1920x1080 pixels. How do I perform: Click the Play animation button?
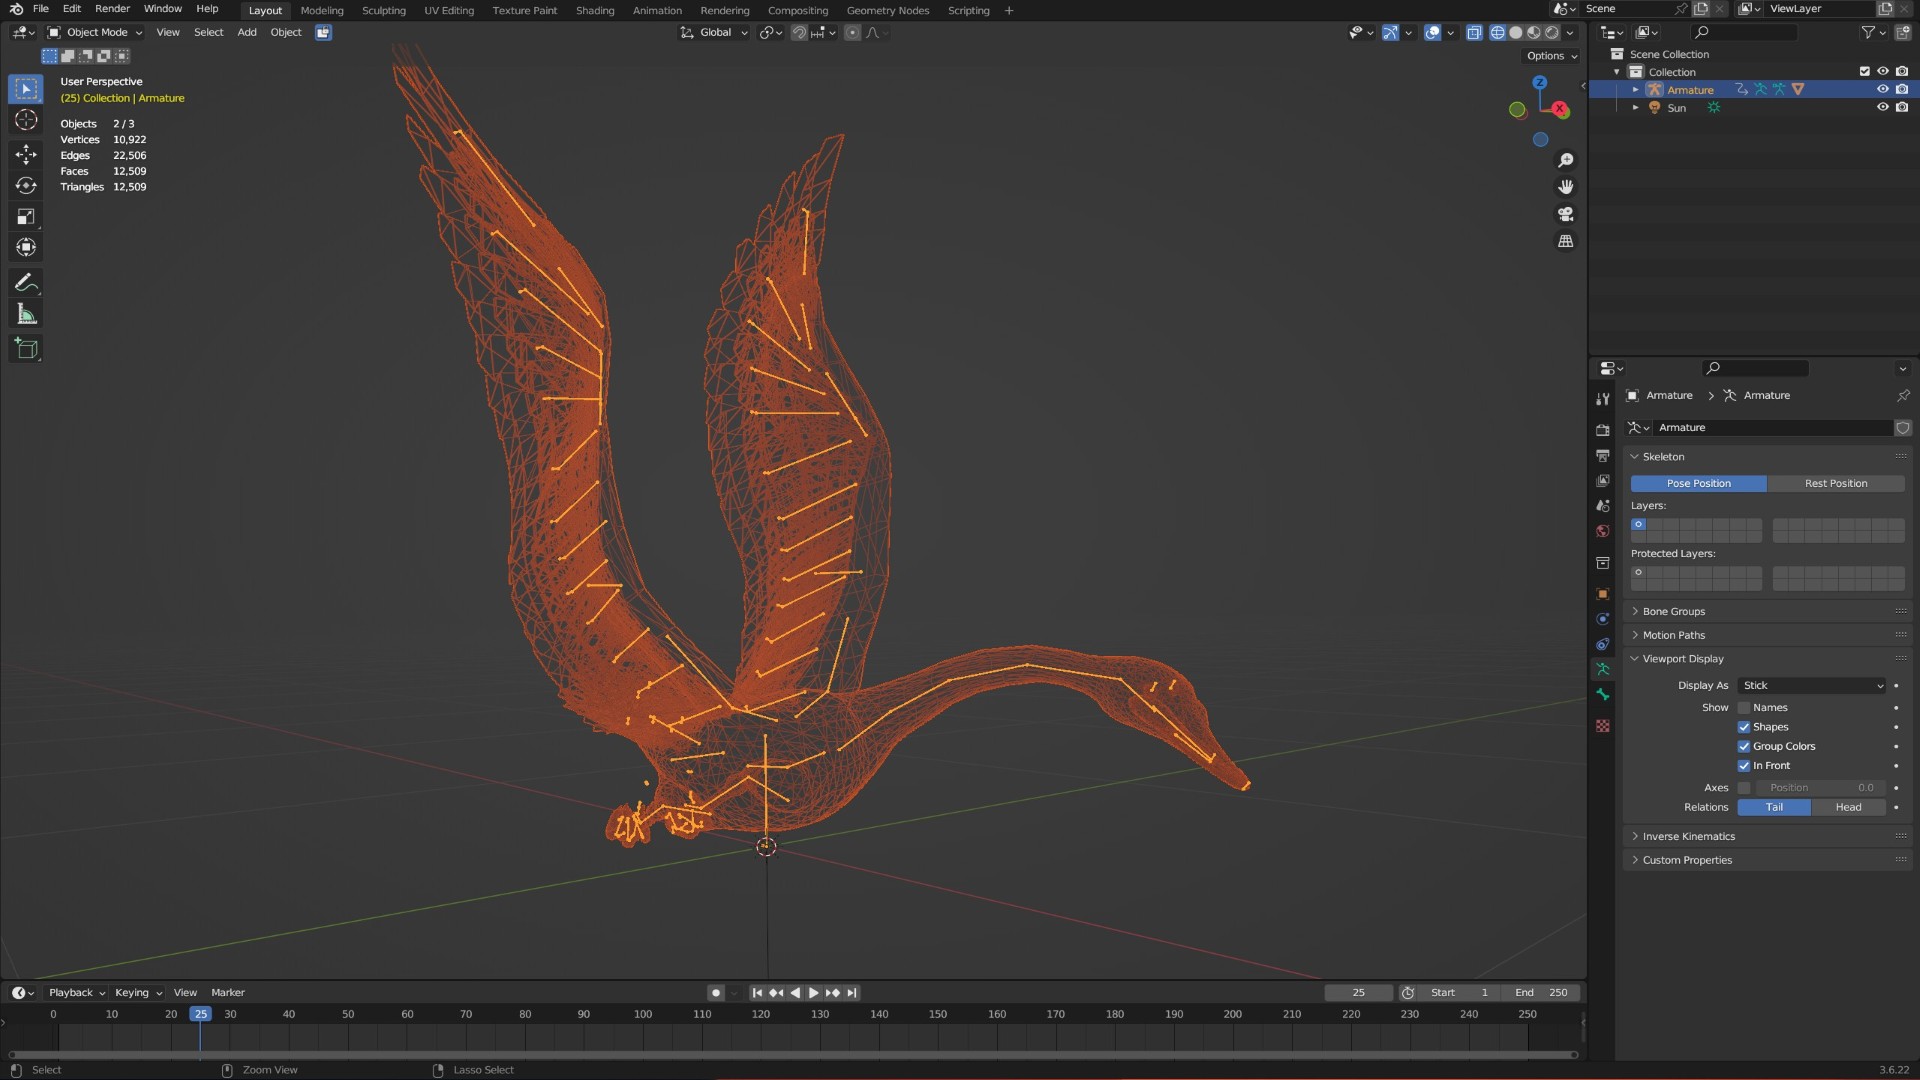point(813,993)
